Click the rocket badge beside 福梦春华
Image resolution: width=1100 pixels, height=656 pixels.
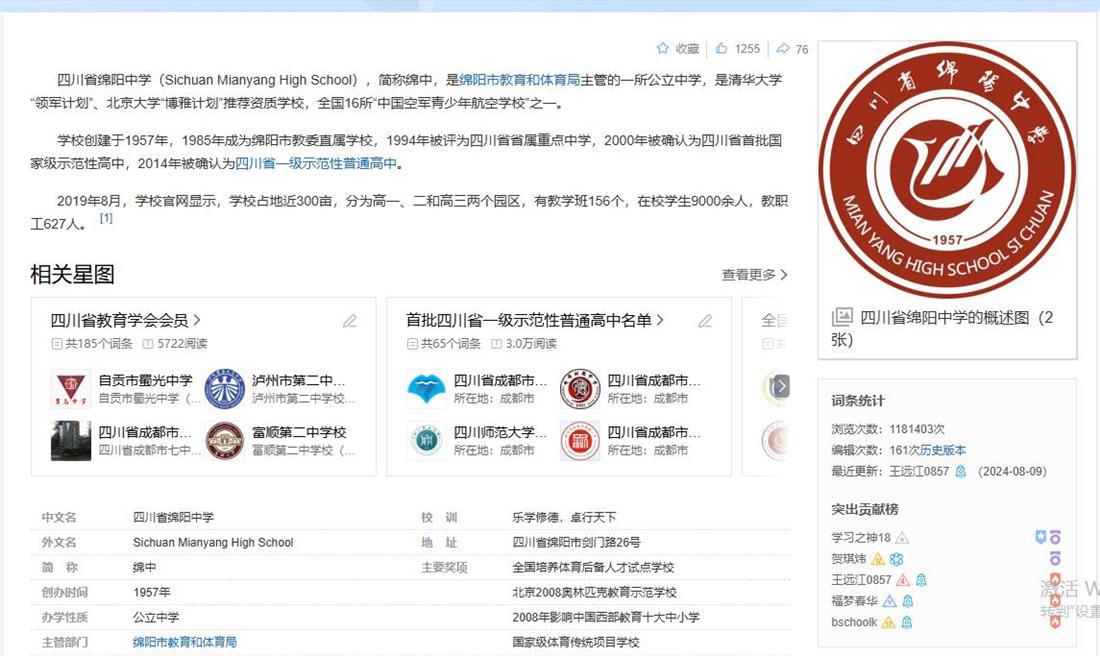pyautogui.click(x=908, y=601)
